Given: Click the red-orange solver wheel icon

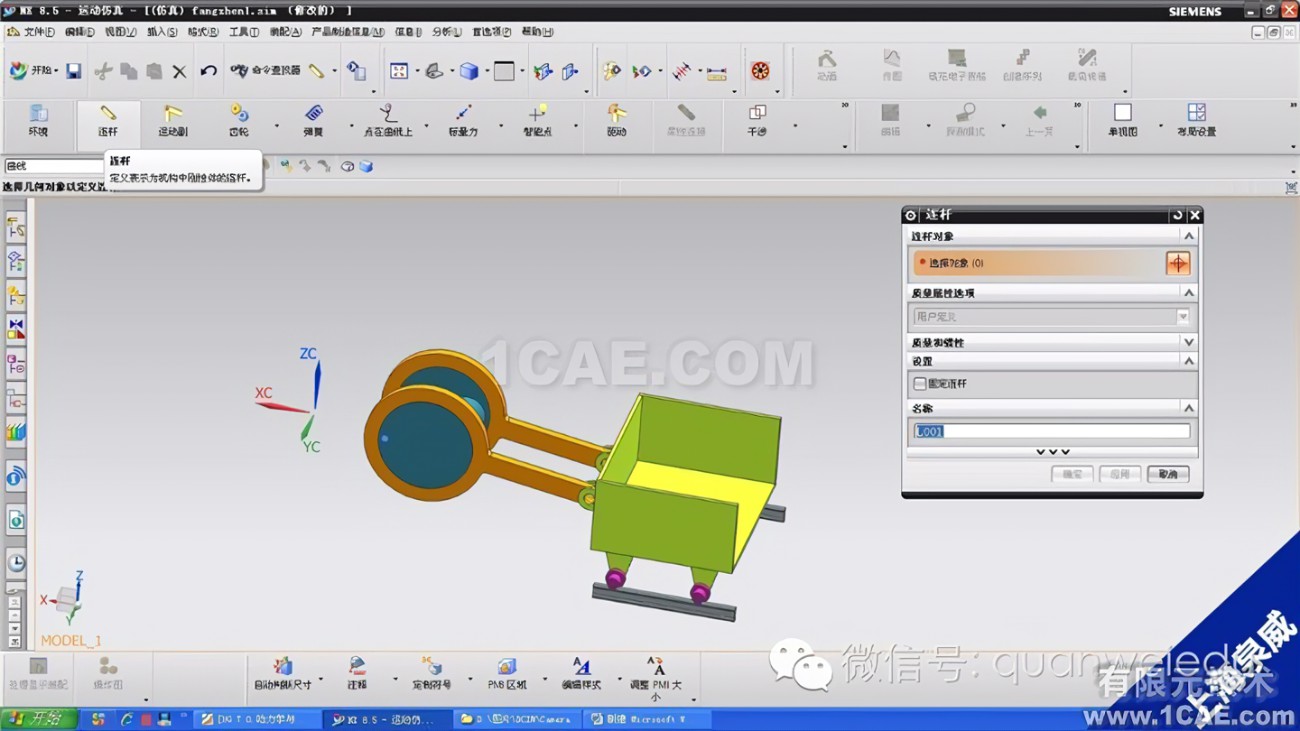Looking at the screenshot, I should pyautogui.click(x=760, y=71).
